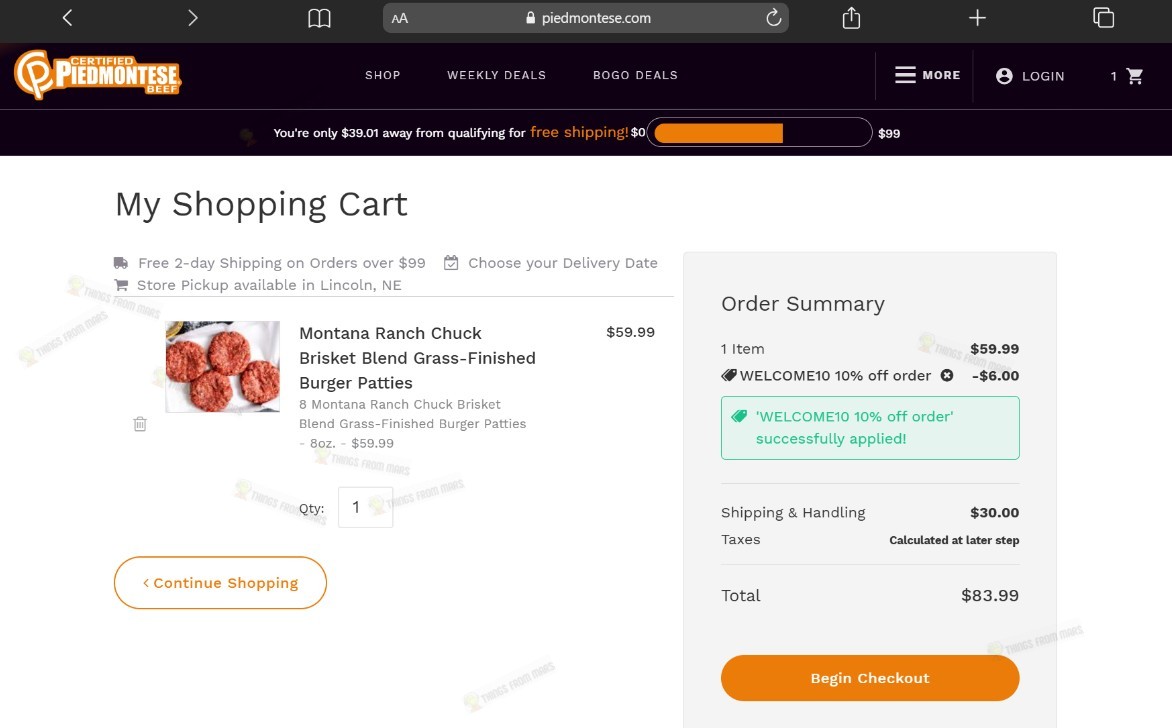Click Choose your Delivery Date text
1172x728 pixels.
point(563,263)
